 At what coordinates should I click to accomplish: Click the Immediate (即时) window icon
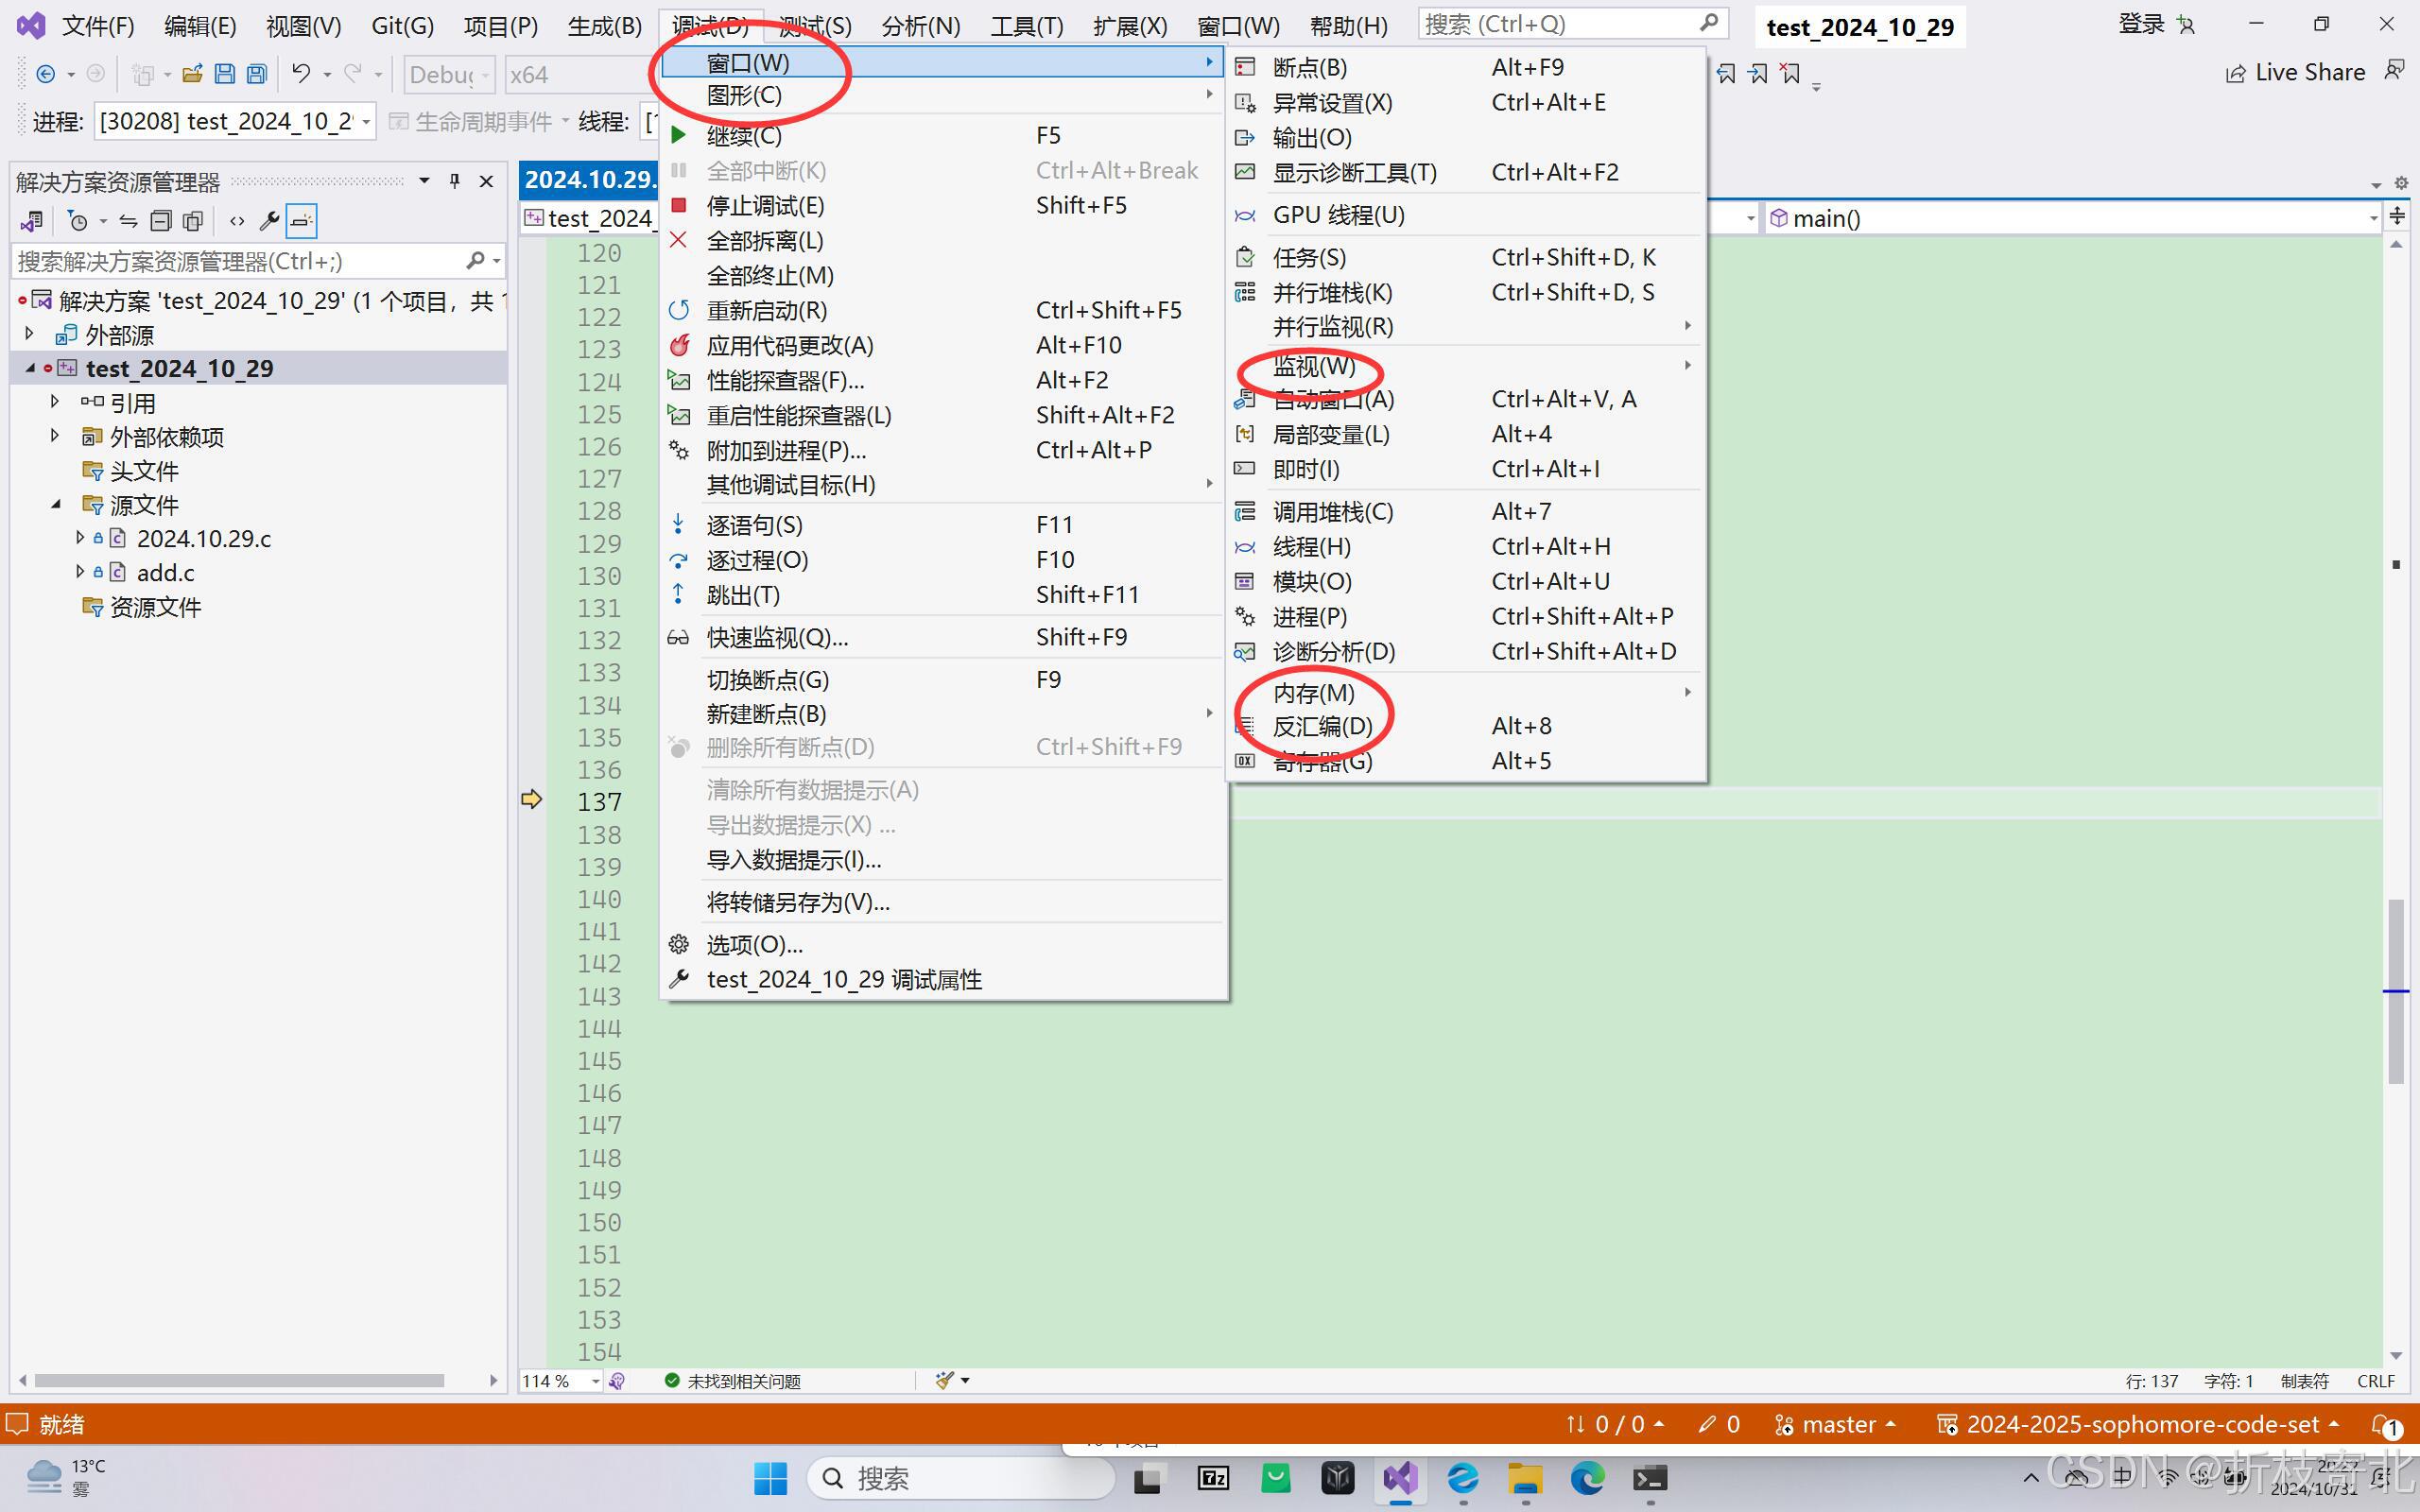coord(1245,469)
